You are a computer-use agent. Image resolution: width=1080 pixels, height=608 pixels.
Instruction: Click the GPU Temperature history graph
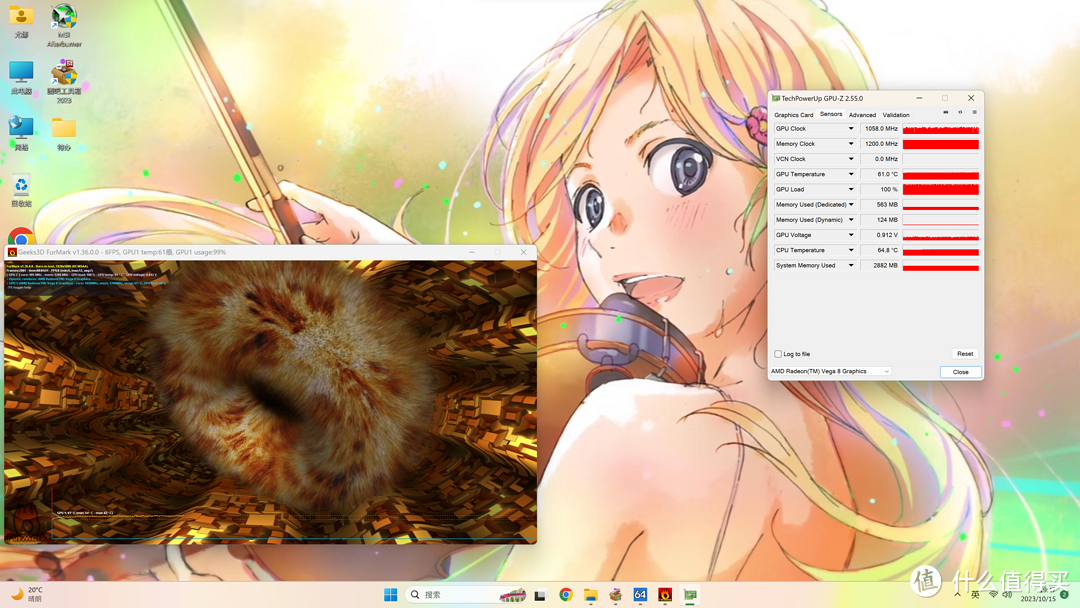(941, 174)
